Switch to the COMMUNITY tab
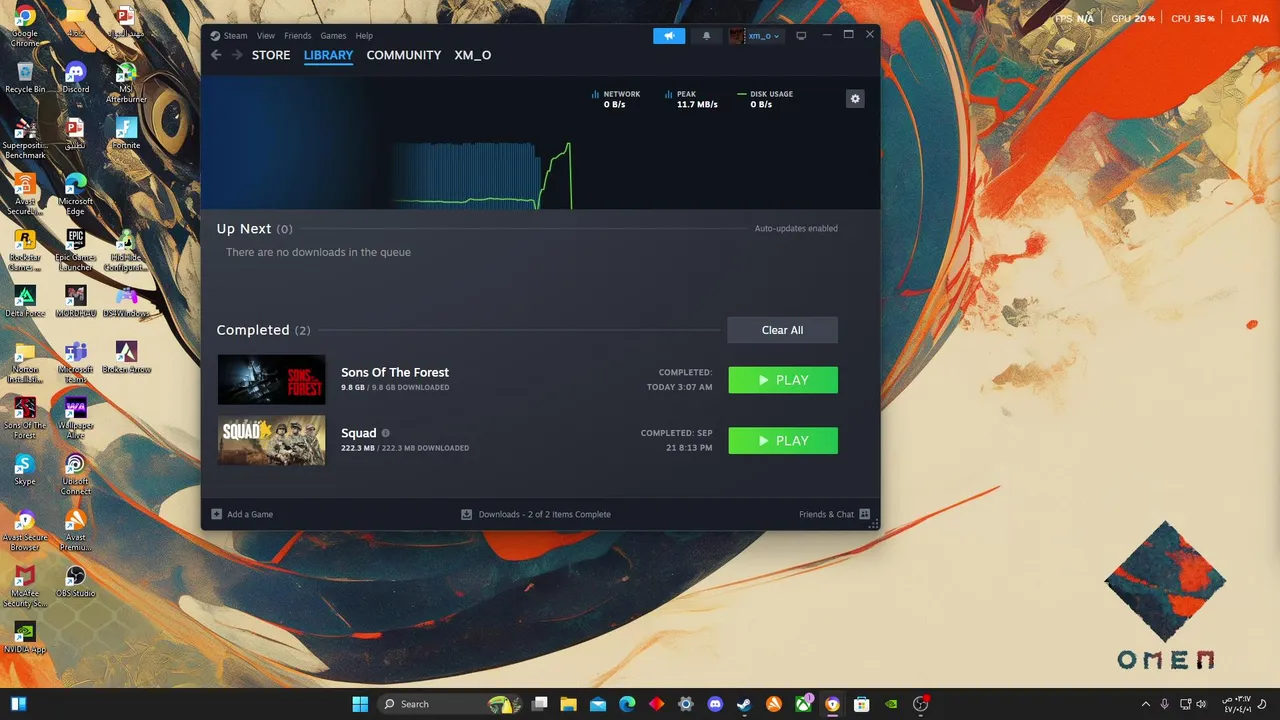Viewport: 1280px width, 720px height. pos(404,55)
